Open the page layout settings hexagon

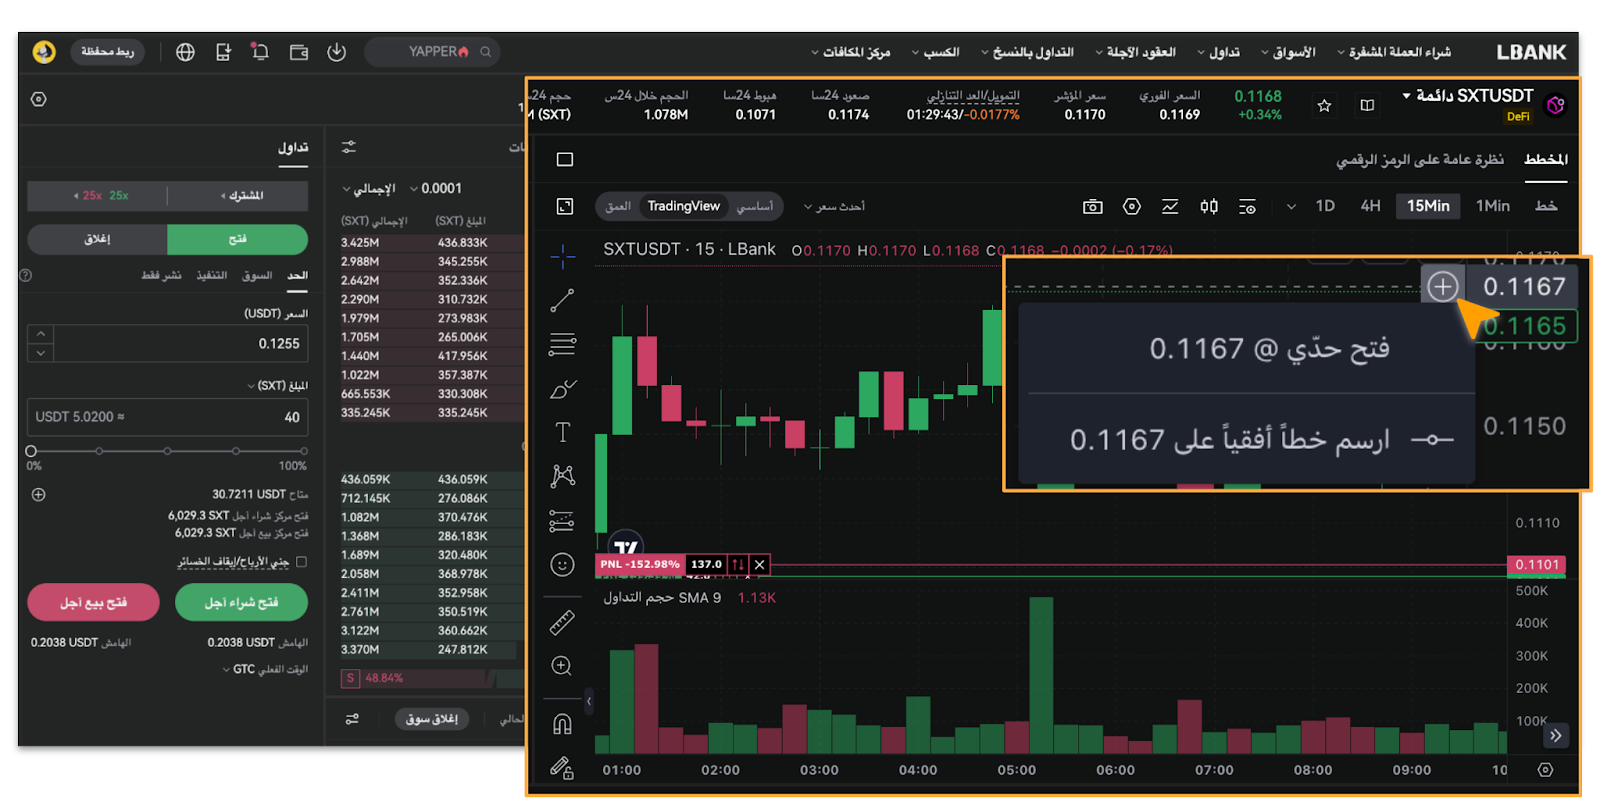[x=39, y=99]
